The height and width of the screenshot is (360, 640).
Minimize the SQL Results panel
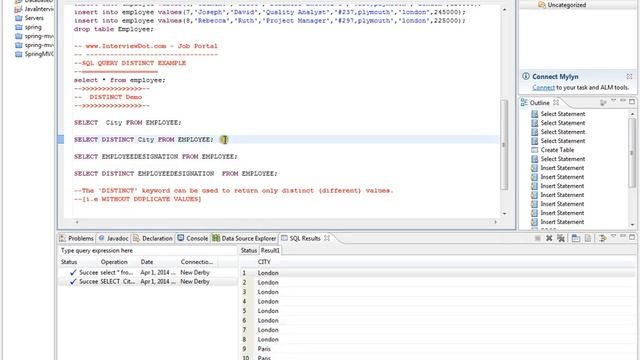pos(623,237)
